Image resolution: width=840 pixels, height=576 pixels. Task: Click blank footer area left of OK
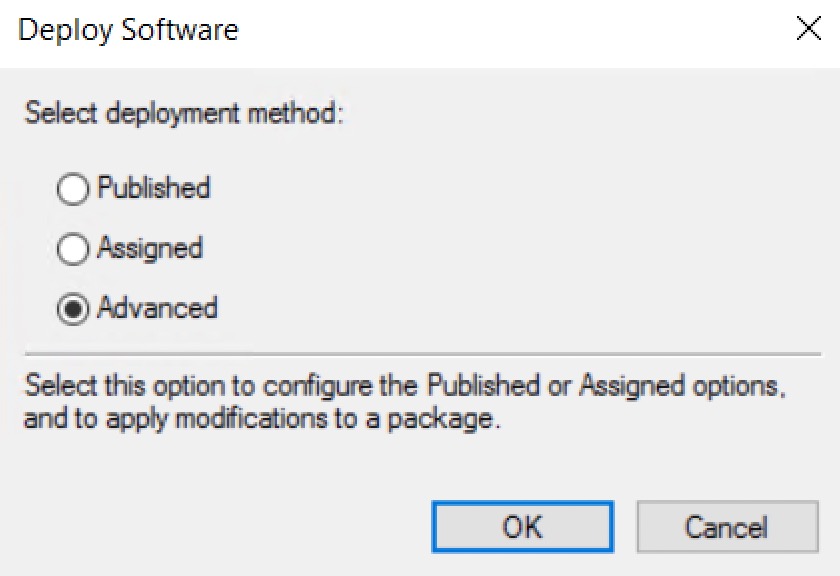(x=220, y=527)
